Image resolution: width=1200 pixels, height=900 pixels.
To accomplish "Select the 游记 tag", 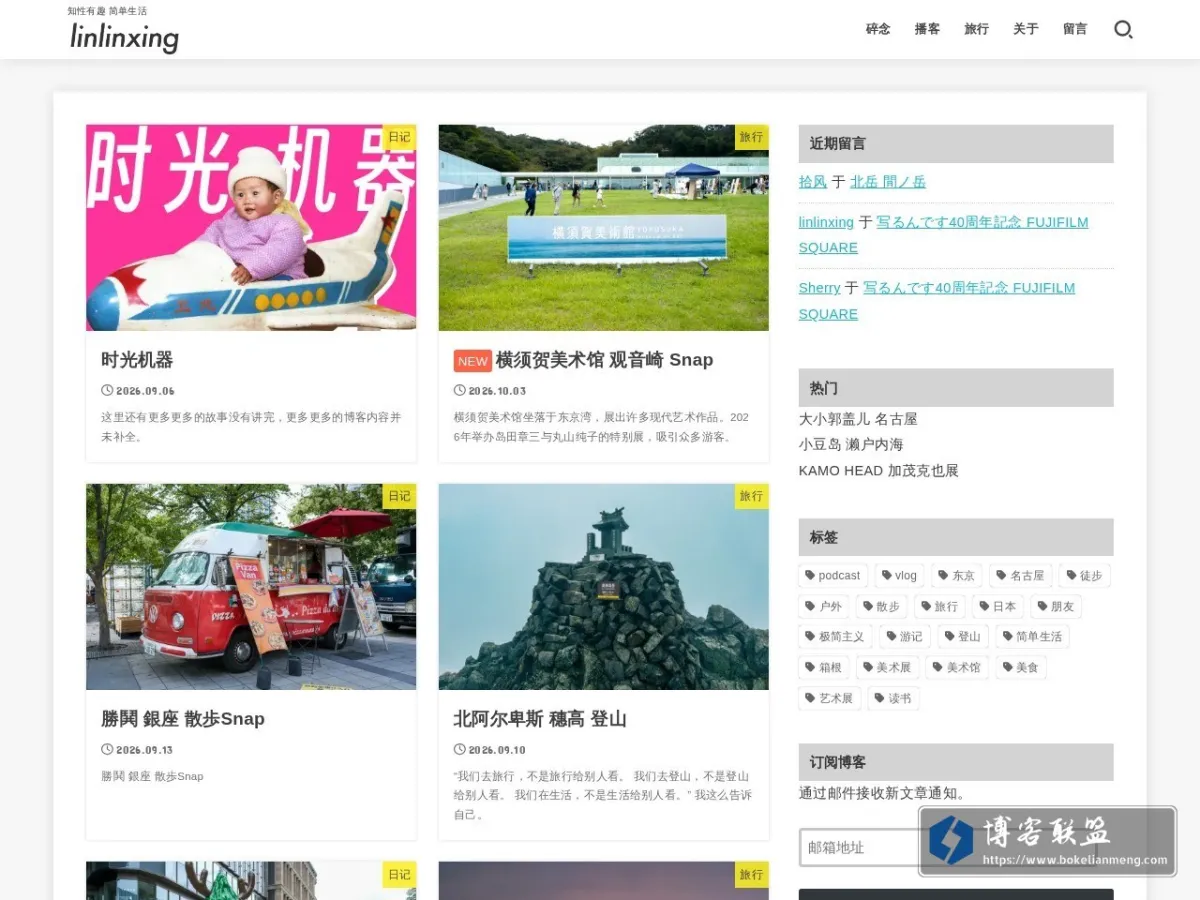I will tap(905, 637).
